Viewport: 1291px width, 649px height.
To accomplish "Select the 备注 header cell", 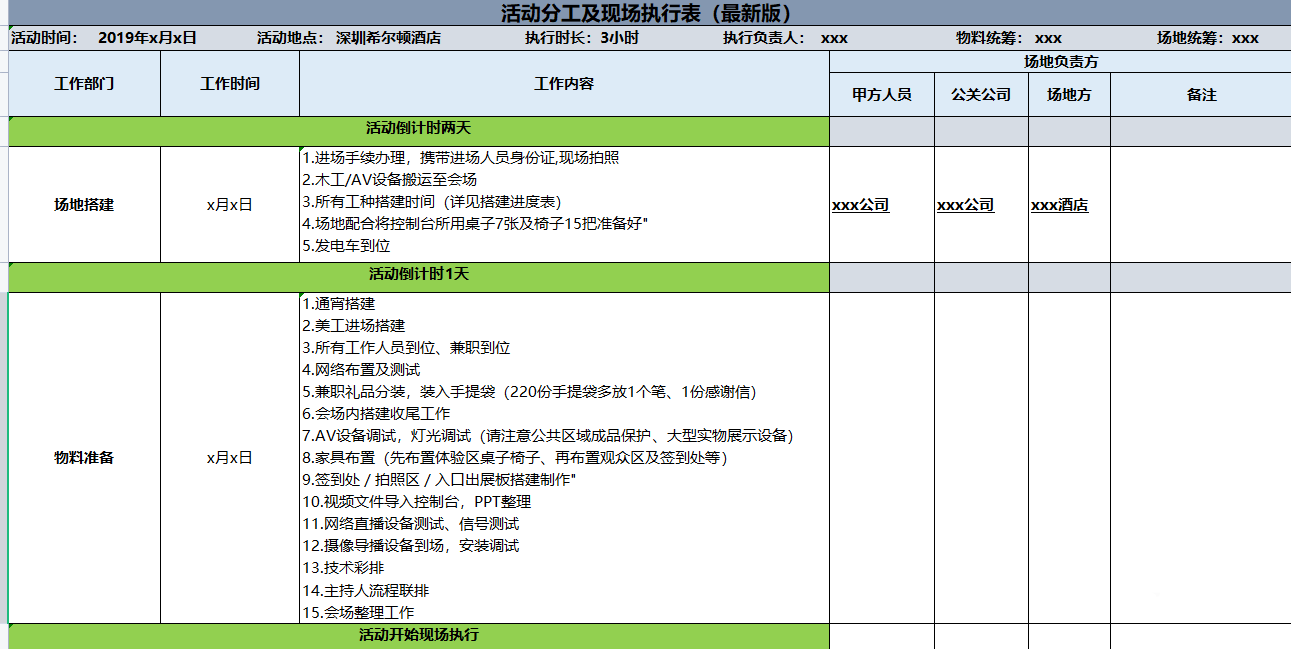I will pos(1200,95).
